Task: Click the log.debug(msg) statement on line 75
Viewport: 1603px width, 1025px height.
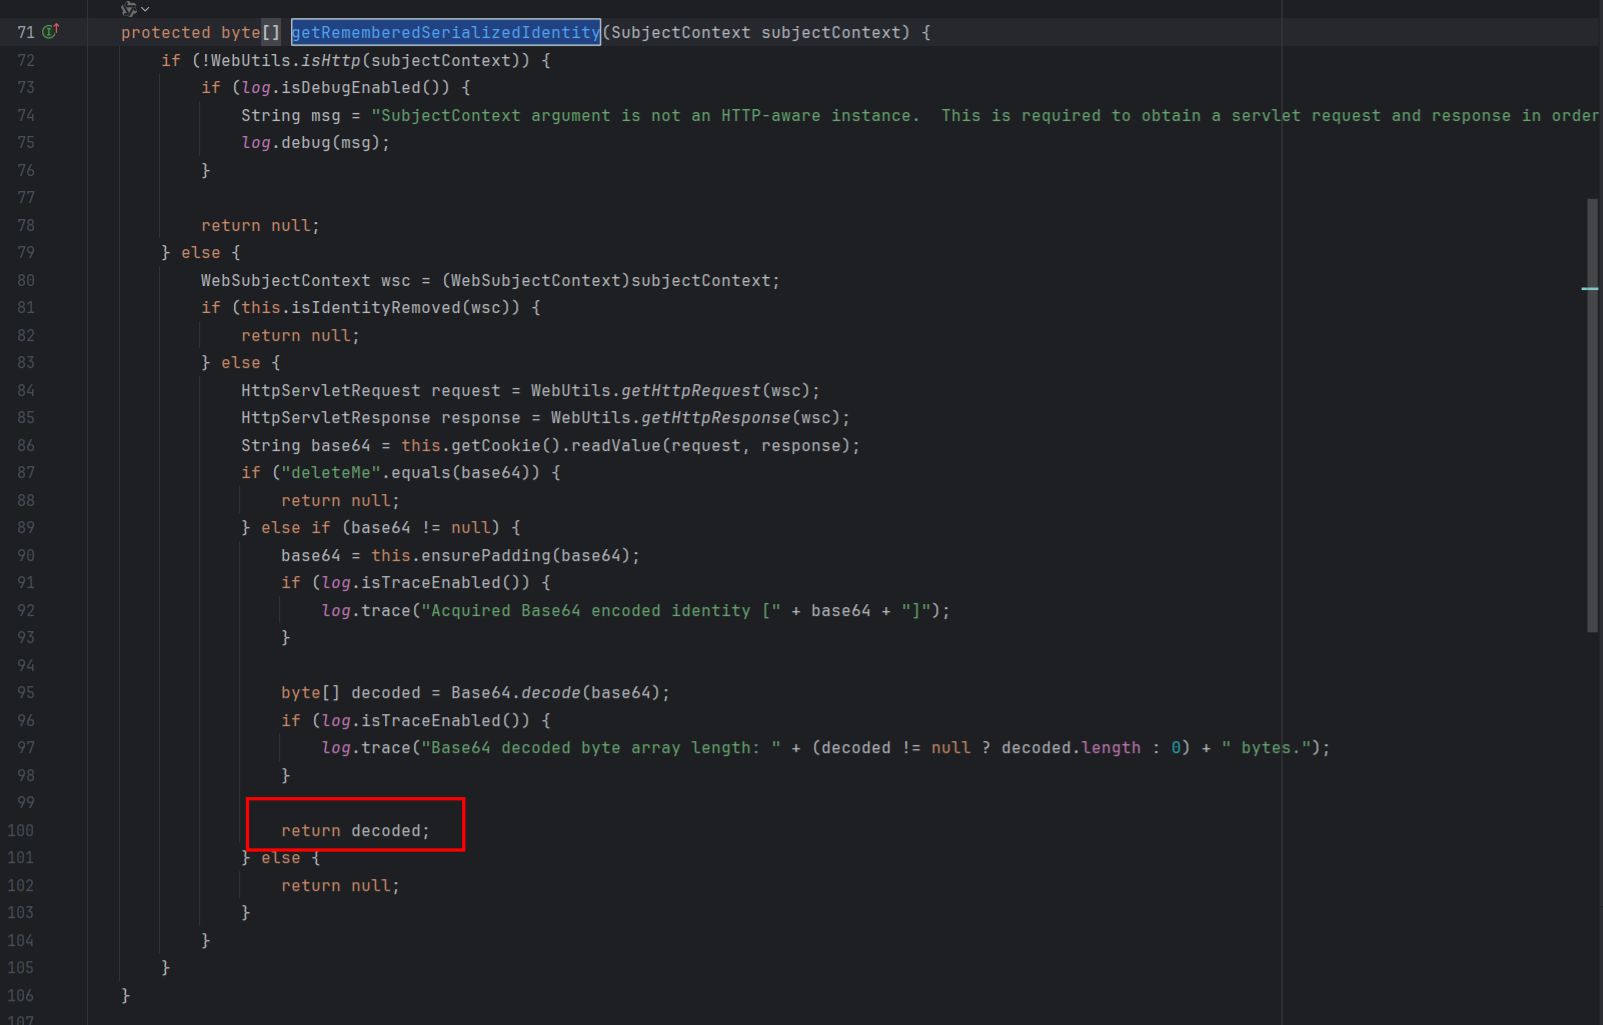Action: point(315,143)
